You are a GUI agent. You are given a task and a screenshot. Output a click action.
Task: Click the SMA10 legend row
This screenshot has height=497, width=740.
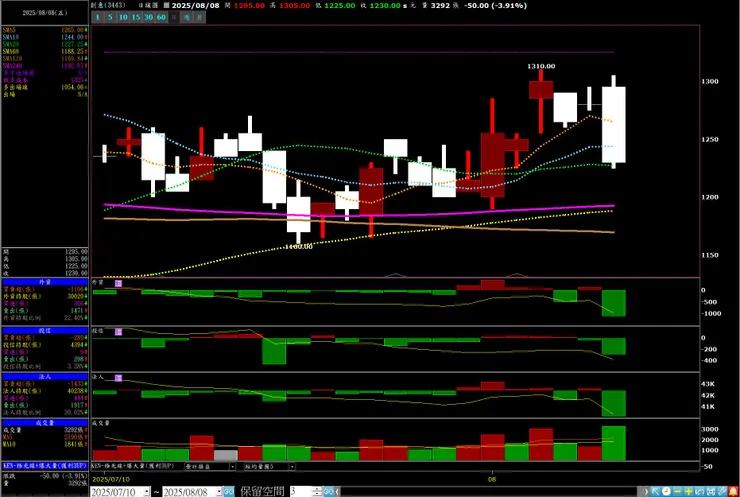[x=45, y=37]
